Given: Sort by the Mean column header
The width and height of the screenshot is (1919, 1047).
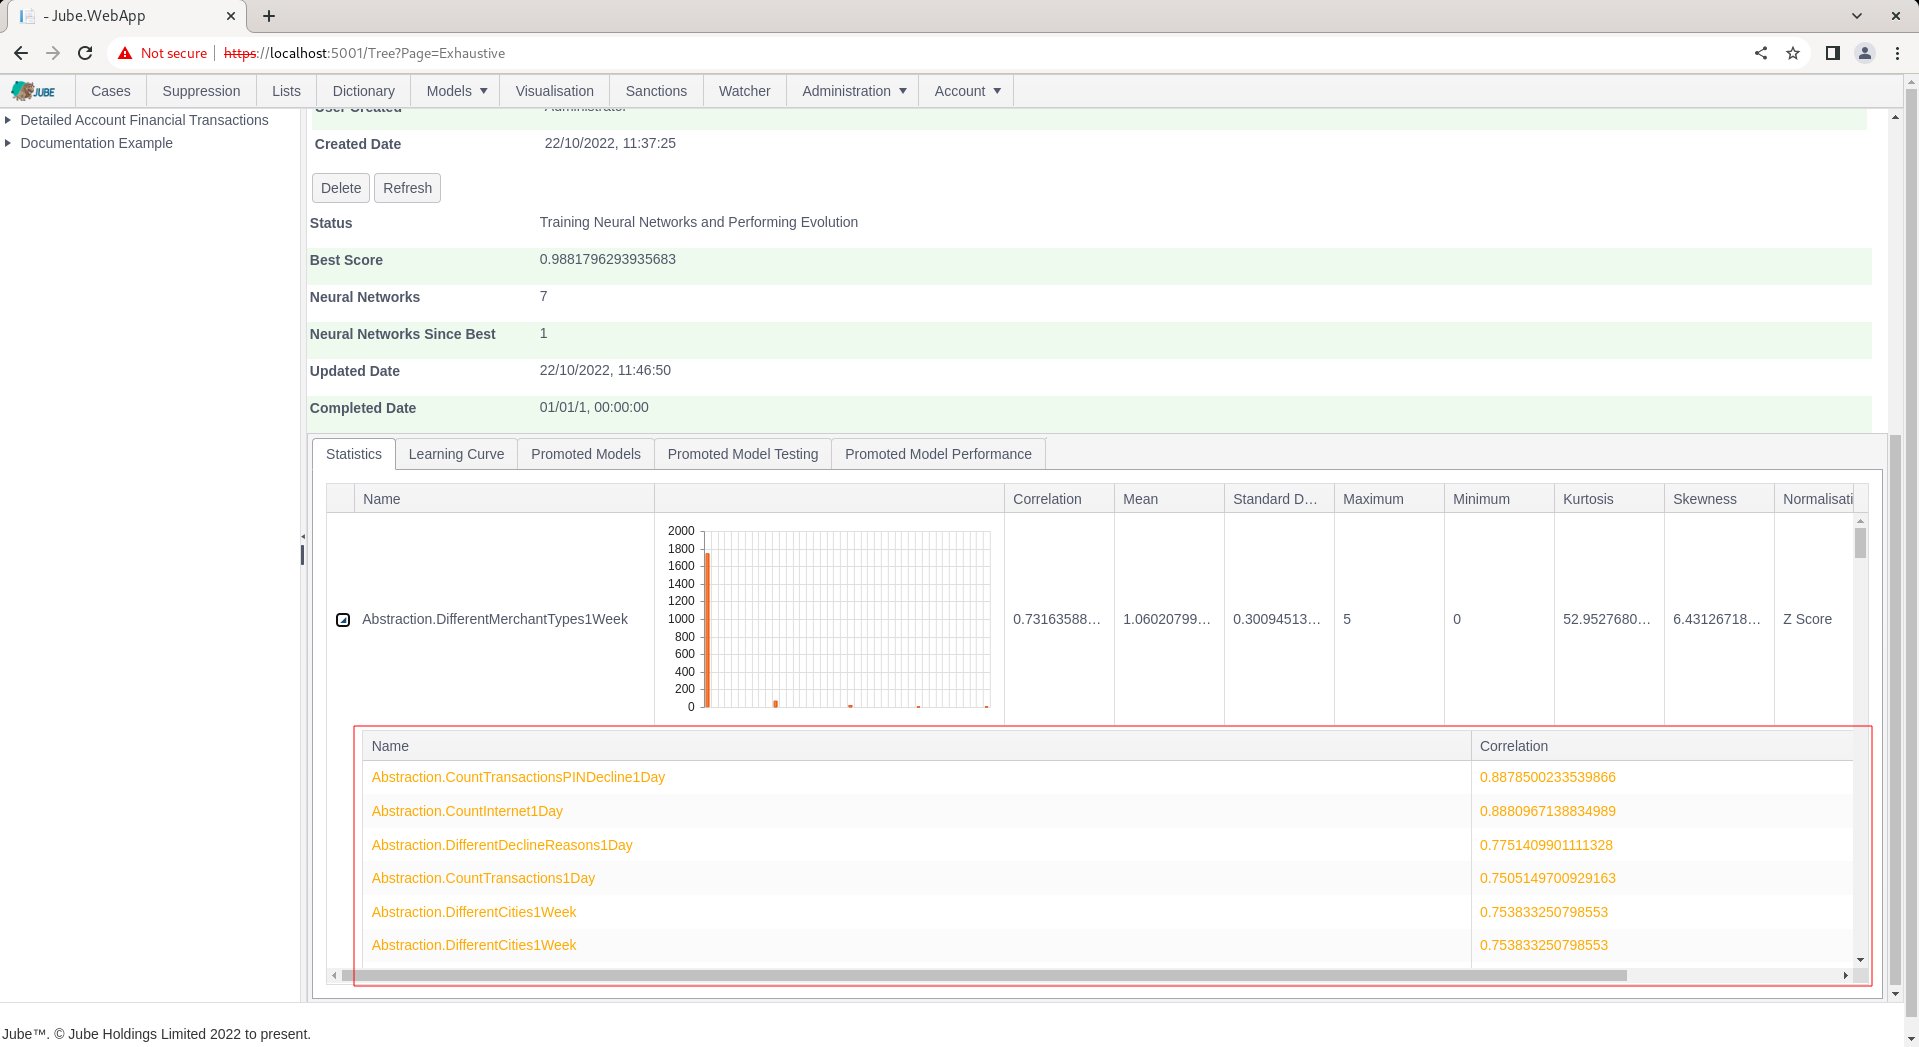Looking at the screenshot, I should click(1169, 499).
